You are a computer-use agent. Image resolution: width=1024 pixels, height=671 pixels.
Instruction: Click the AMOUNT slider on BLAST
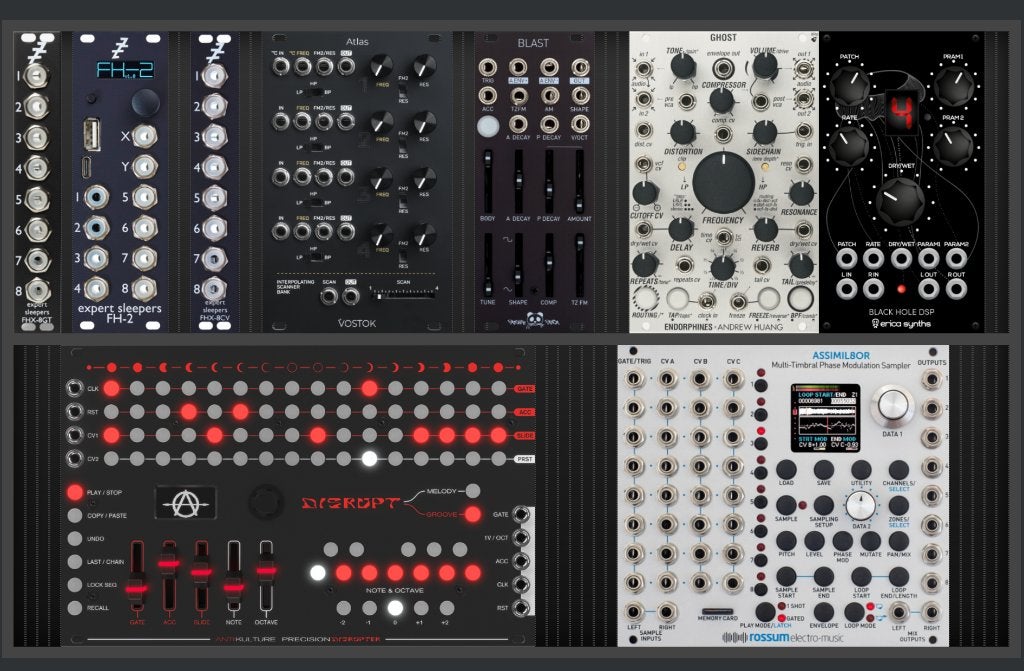click(x=579, y=181)
